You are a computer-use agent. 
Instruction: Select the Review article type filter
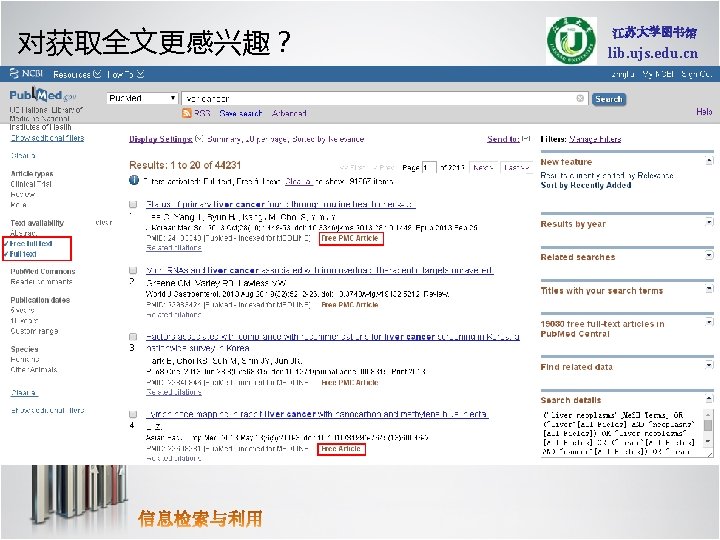click(22, 194)
